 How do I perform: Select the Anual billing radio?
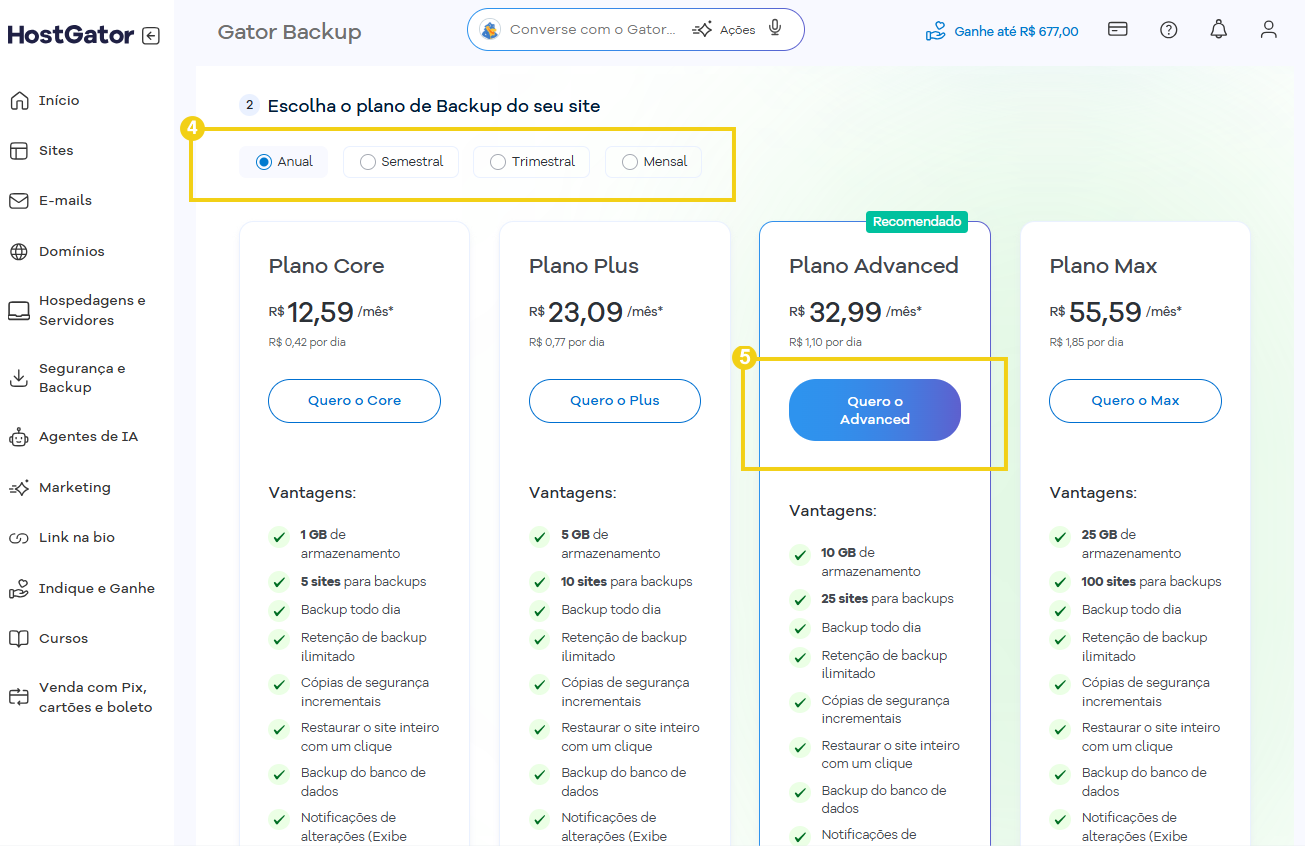click(x=264, y=162)
